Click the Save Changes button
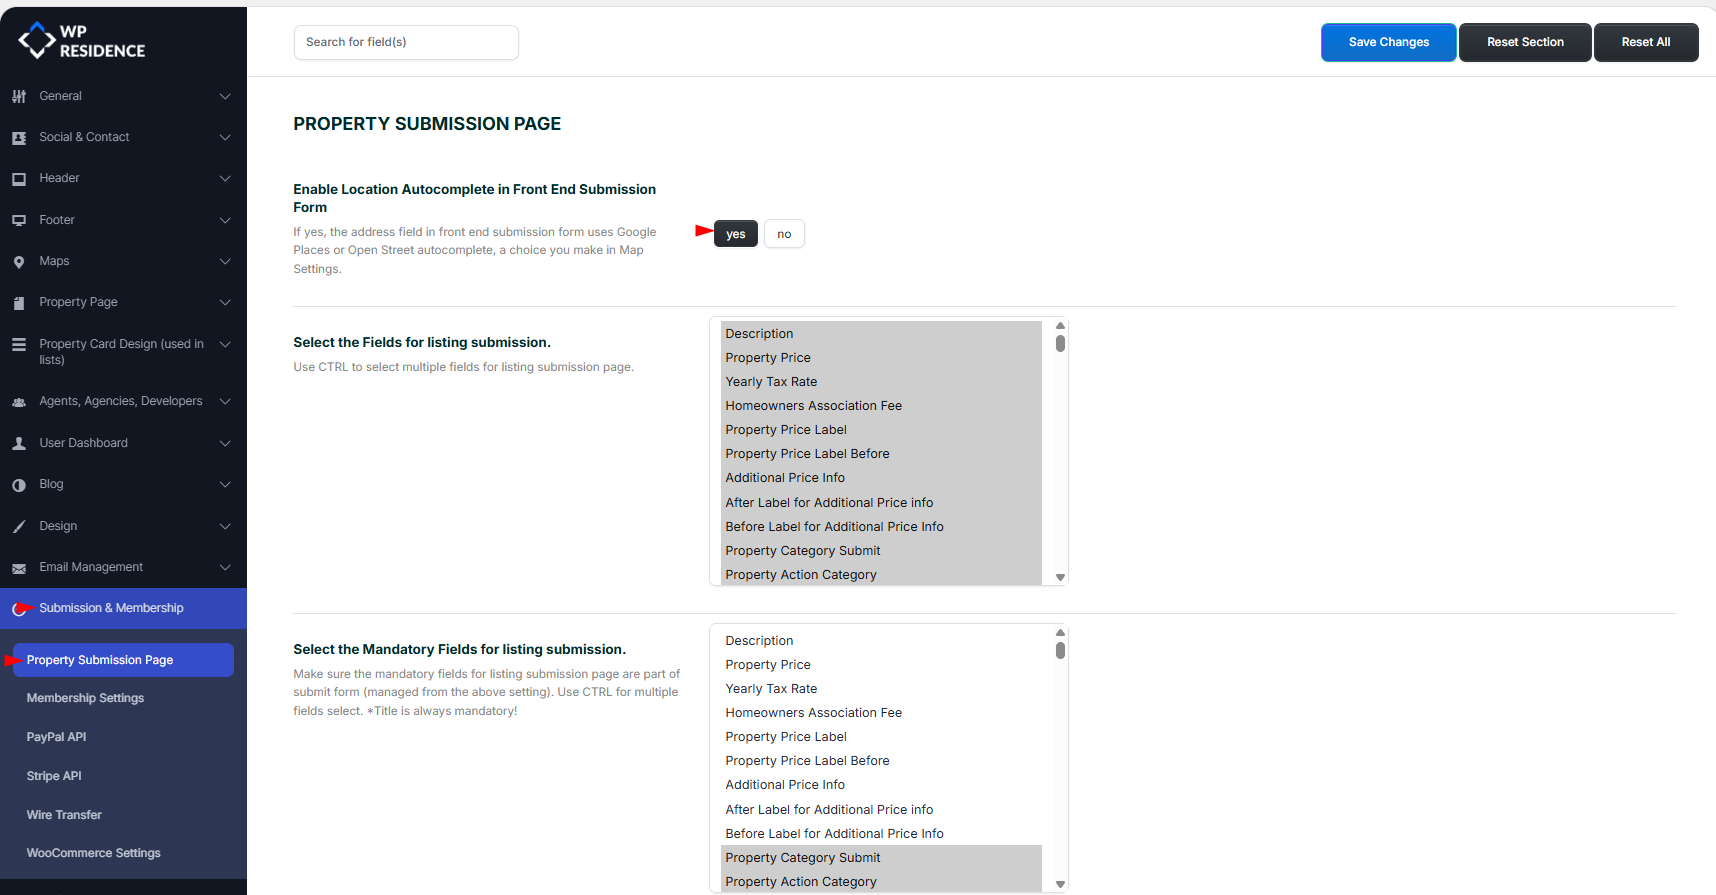This screenshot has height=895, width=1716. tap(1388, 42)
